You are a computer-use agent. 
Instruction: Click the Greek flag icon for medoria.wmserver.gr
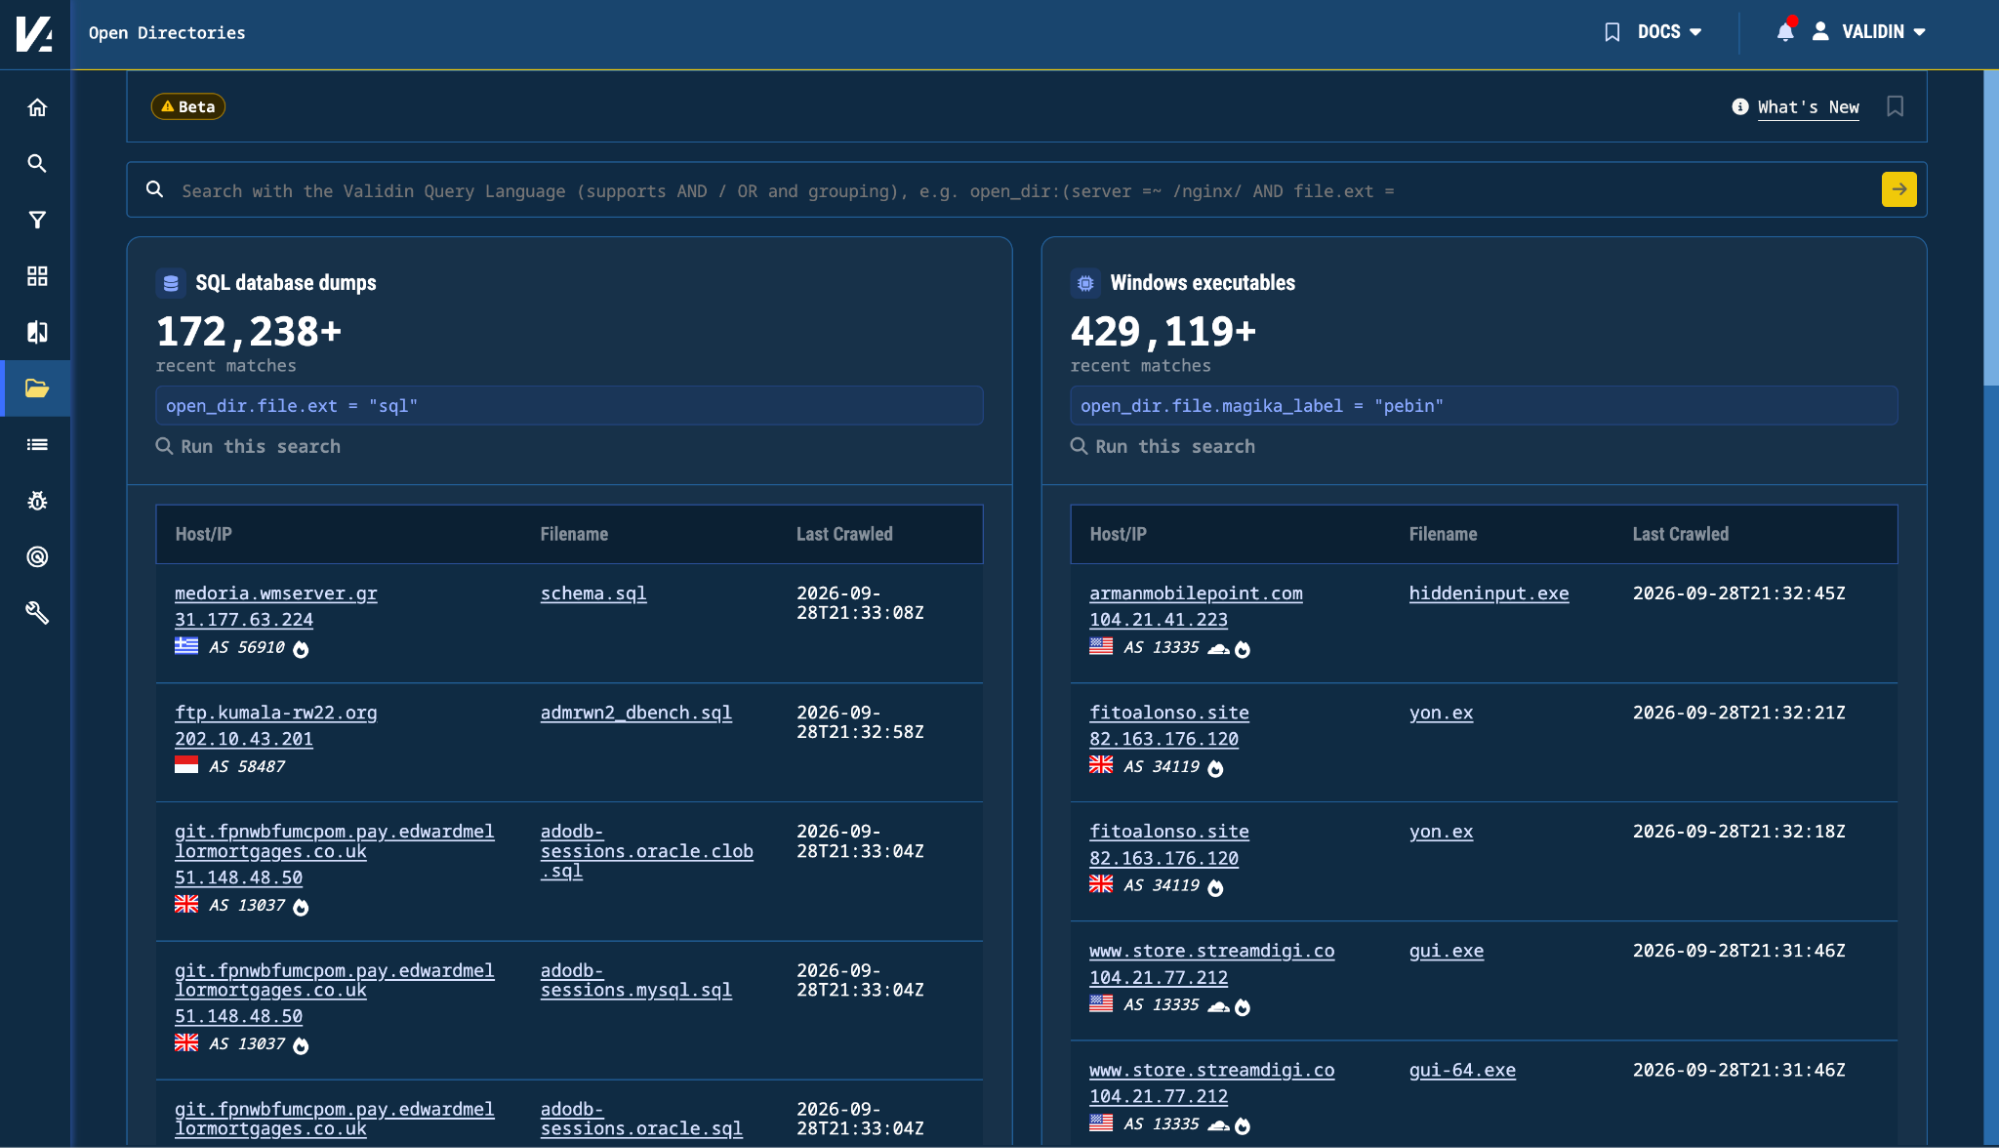click(x=186, y=646)
